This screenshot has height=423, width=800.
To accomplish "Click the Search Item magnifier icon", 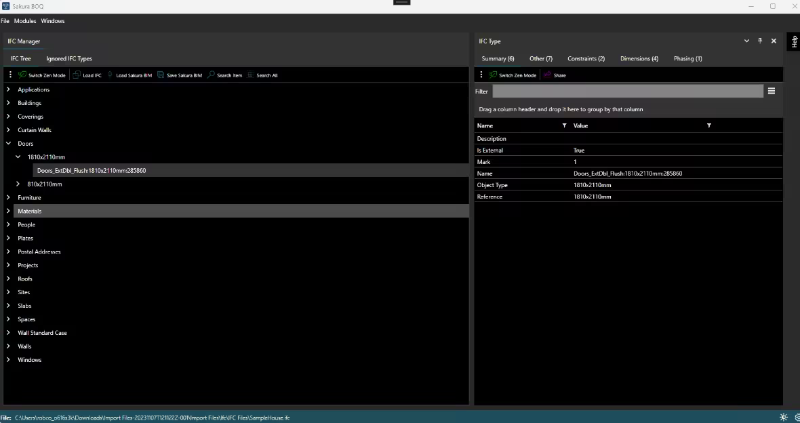I will [211, 75].
